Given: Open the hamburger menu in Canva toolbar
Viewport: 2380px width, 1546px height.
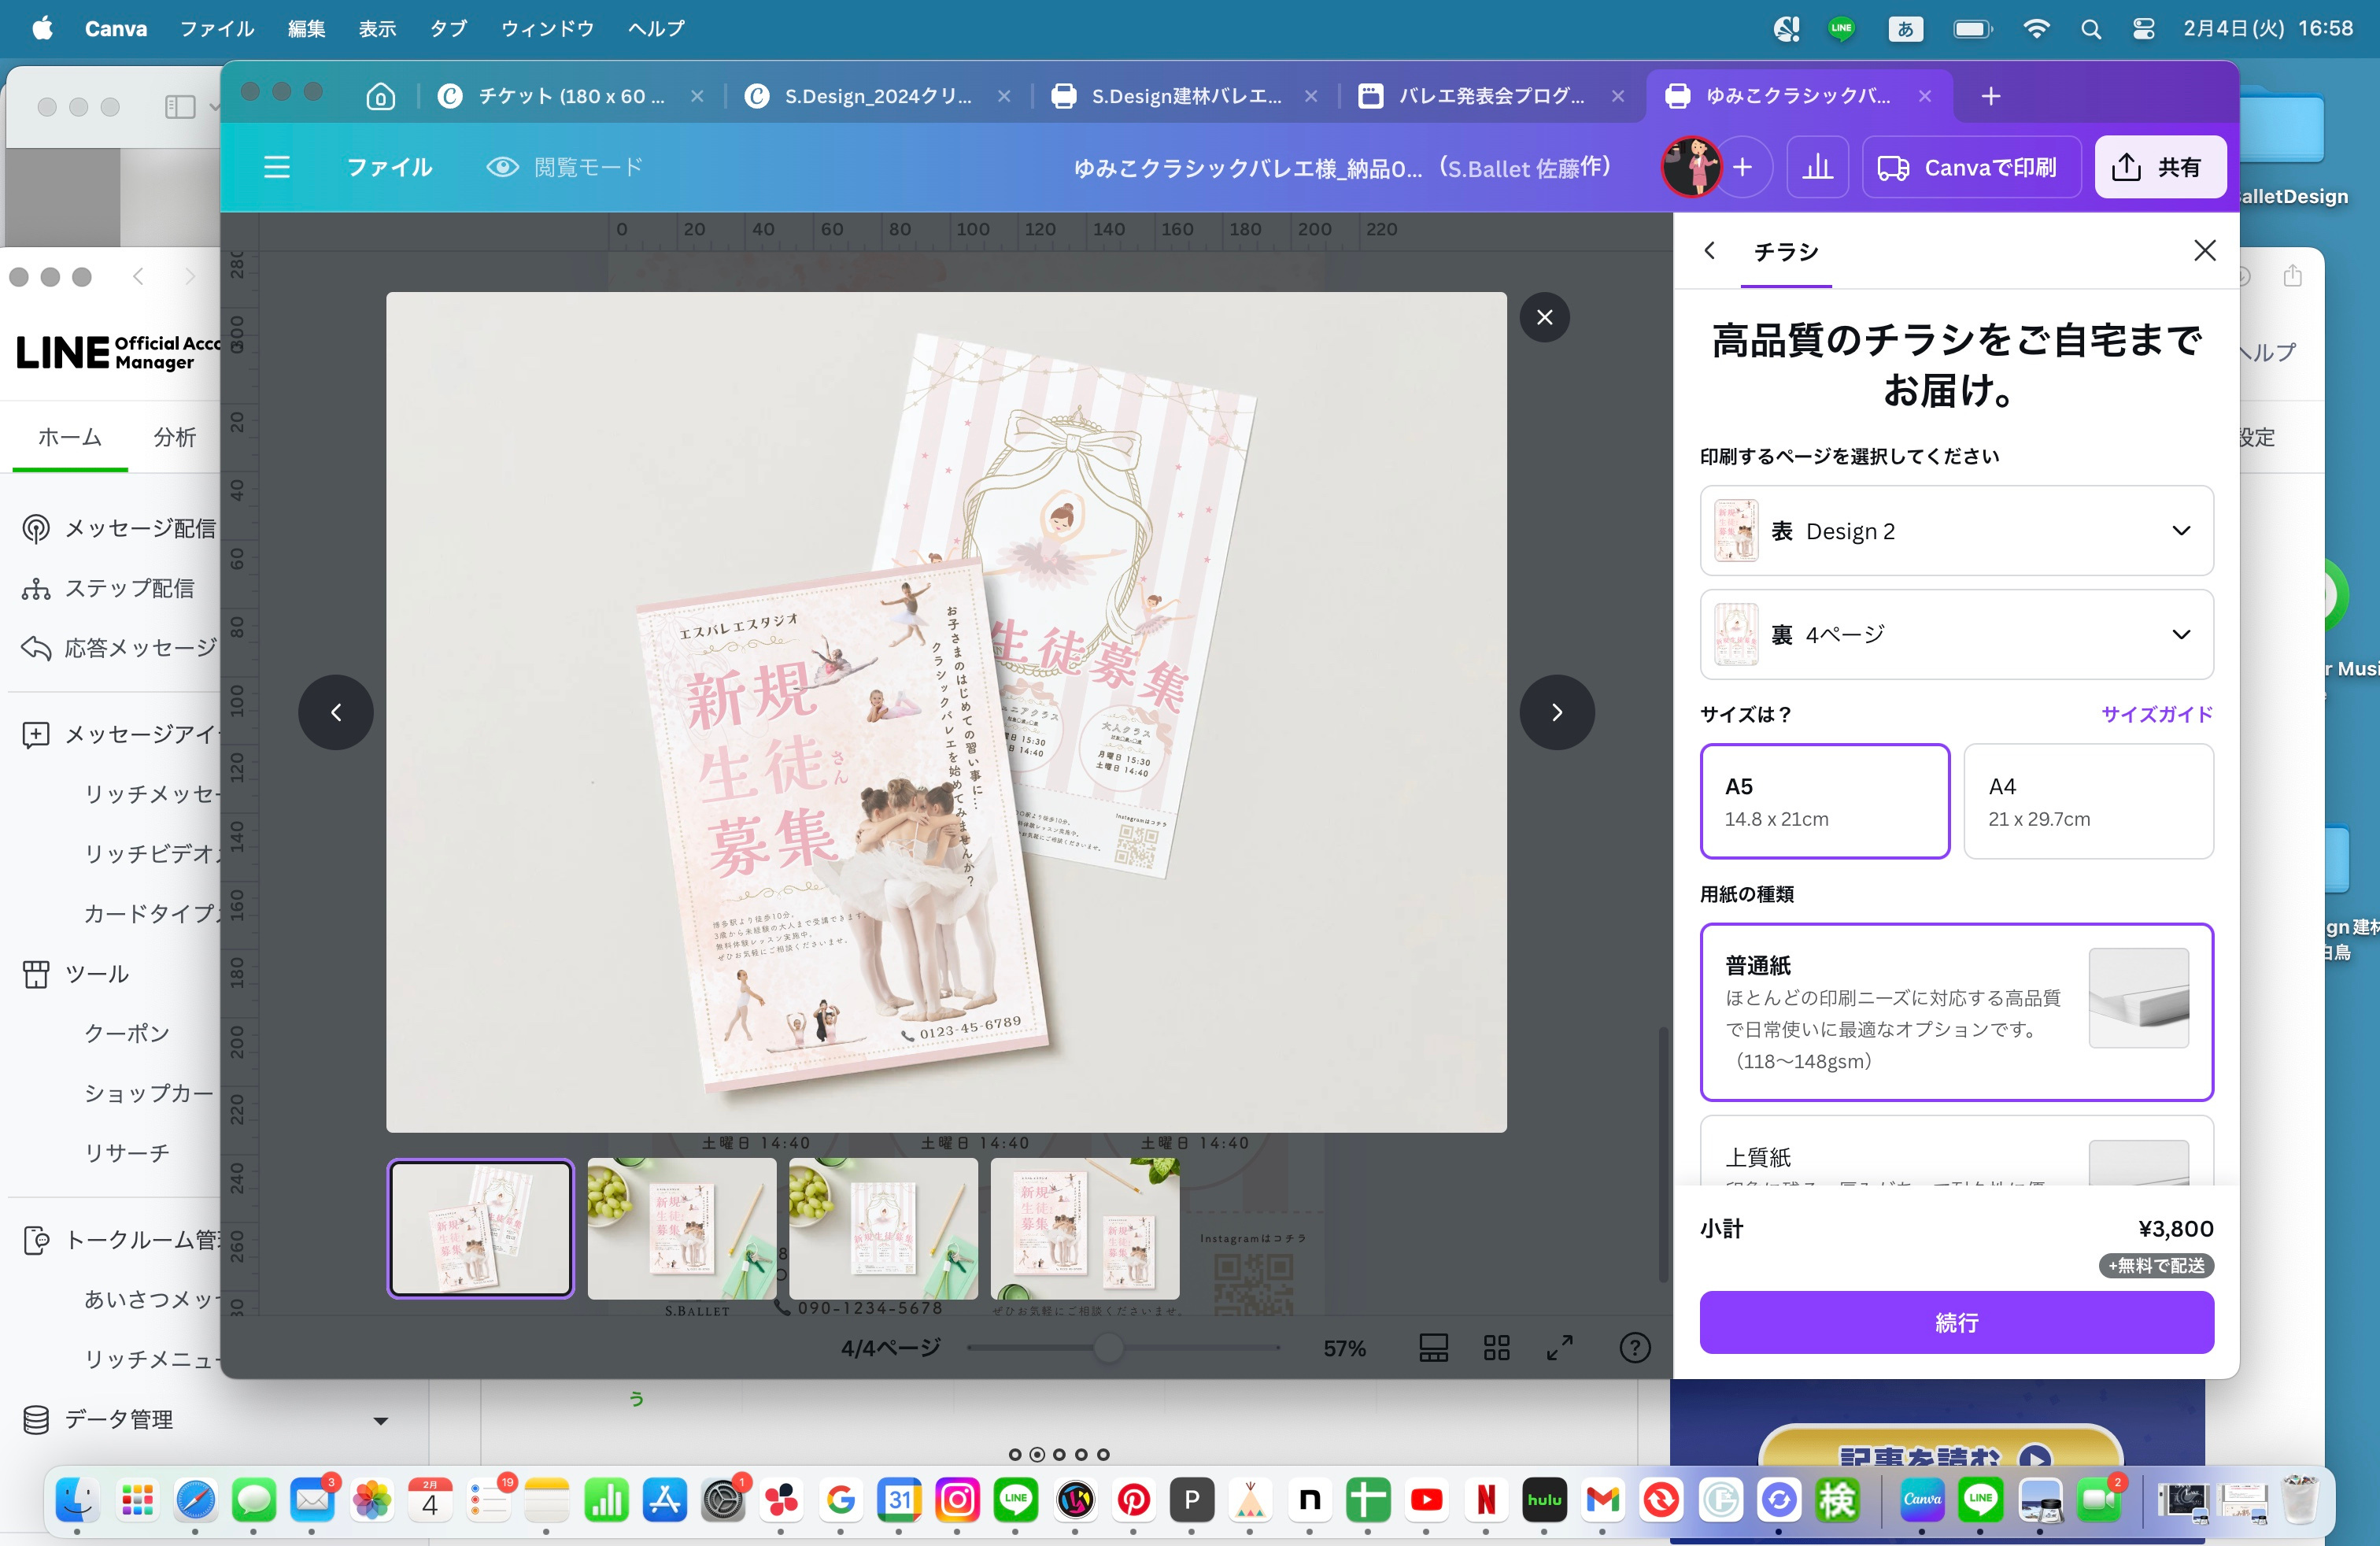Looking at the screenshot, I should (x=277, y=167).
